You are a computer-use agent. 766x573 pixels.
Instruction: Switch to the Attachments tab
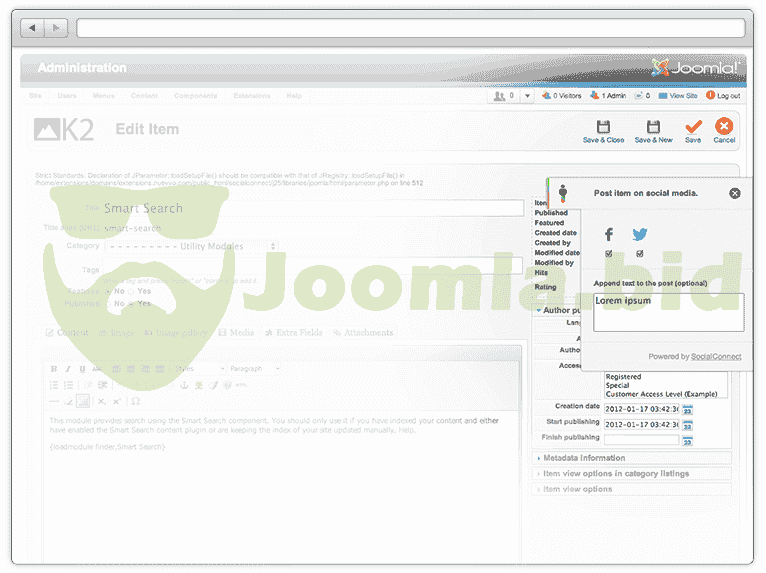(x=363, y=333)
